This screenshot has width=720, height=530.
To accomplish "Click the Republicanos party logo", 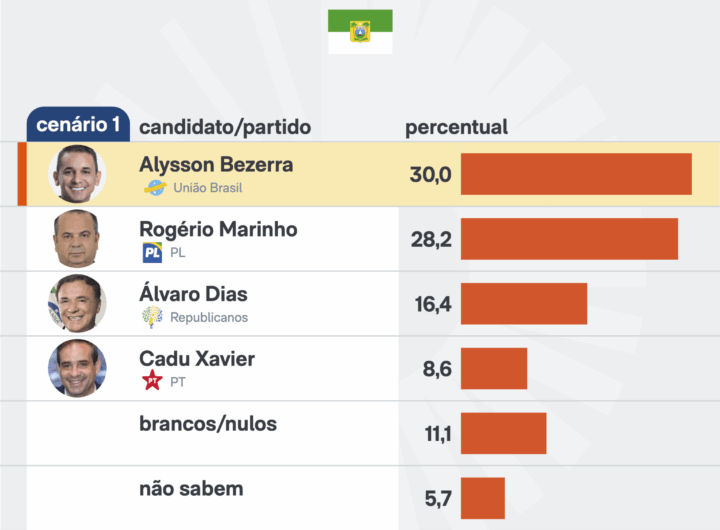I will (152, 318).
